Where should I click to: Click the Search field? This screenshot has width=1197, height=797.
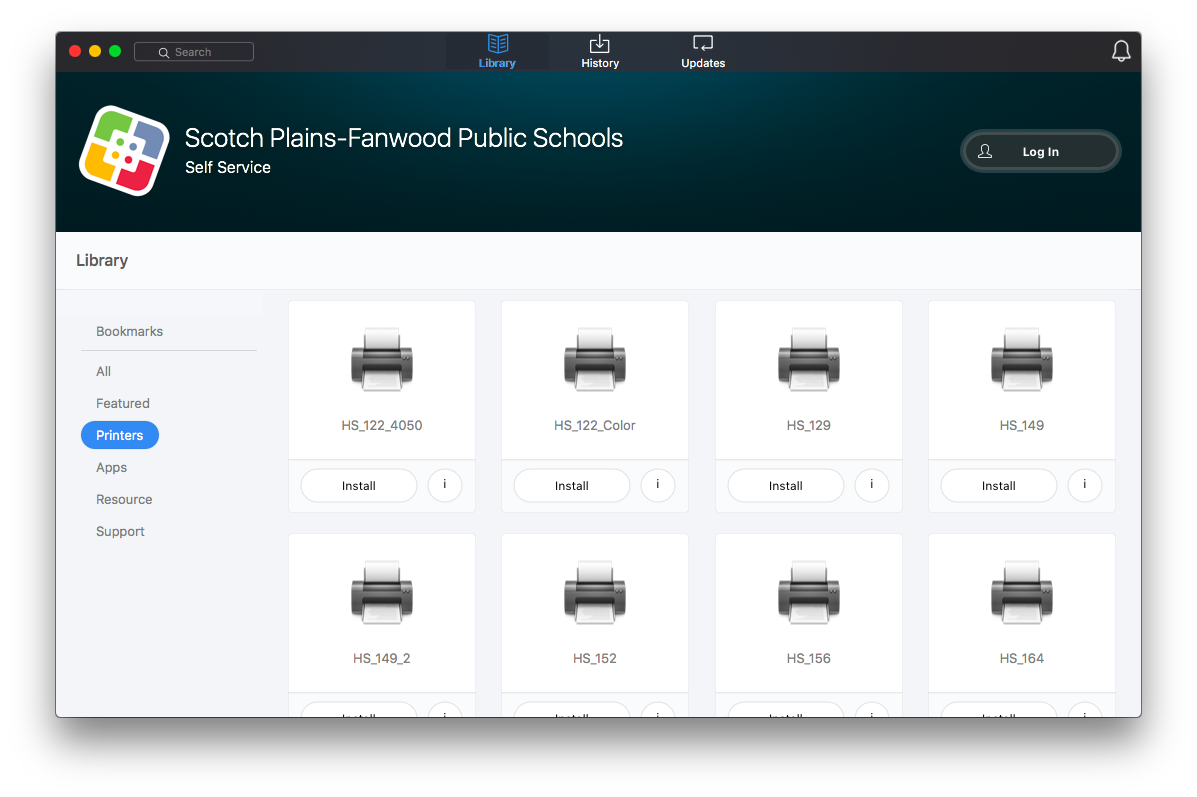click(x=194, y=52)
